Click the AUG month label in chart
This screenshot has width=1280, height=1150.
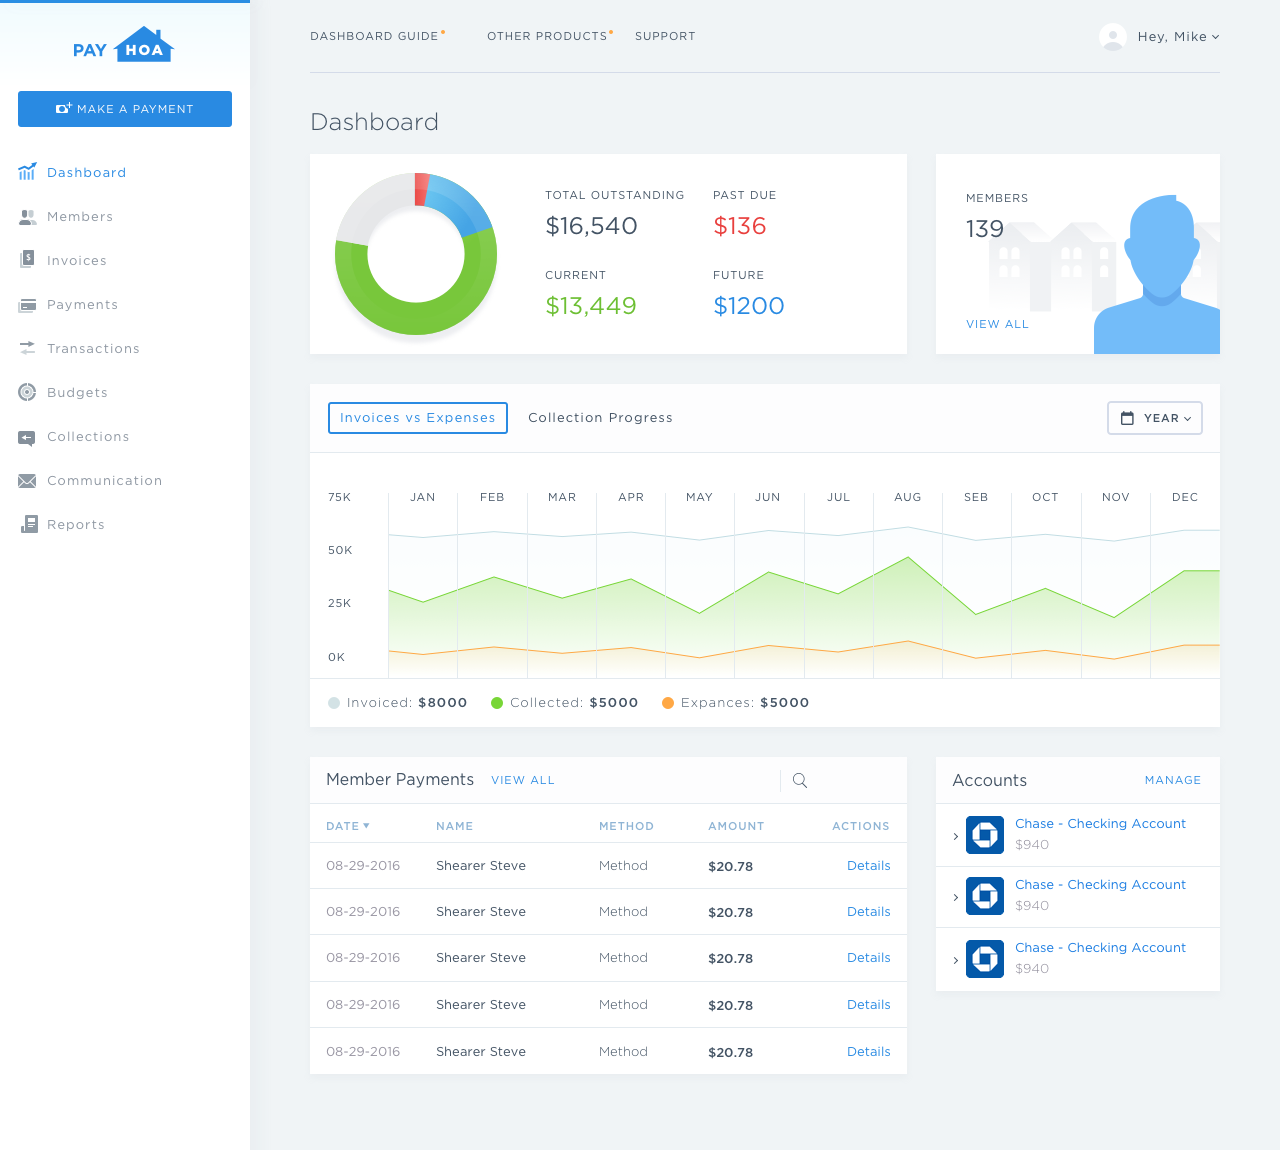[x=908, y=497]
